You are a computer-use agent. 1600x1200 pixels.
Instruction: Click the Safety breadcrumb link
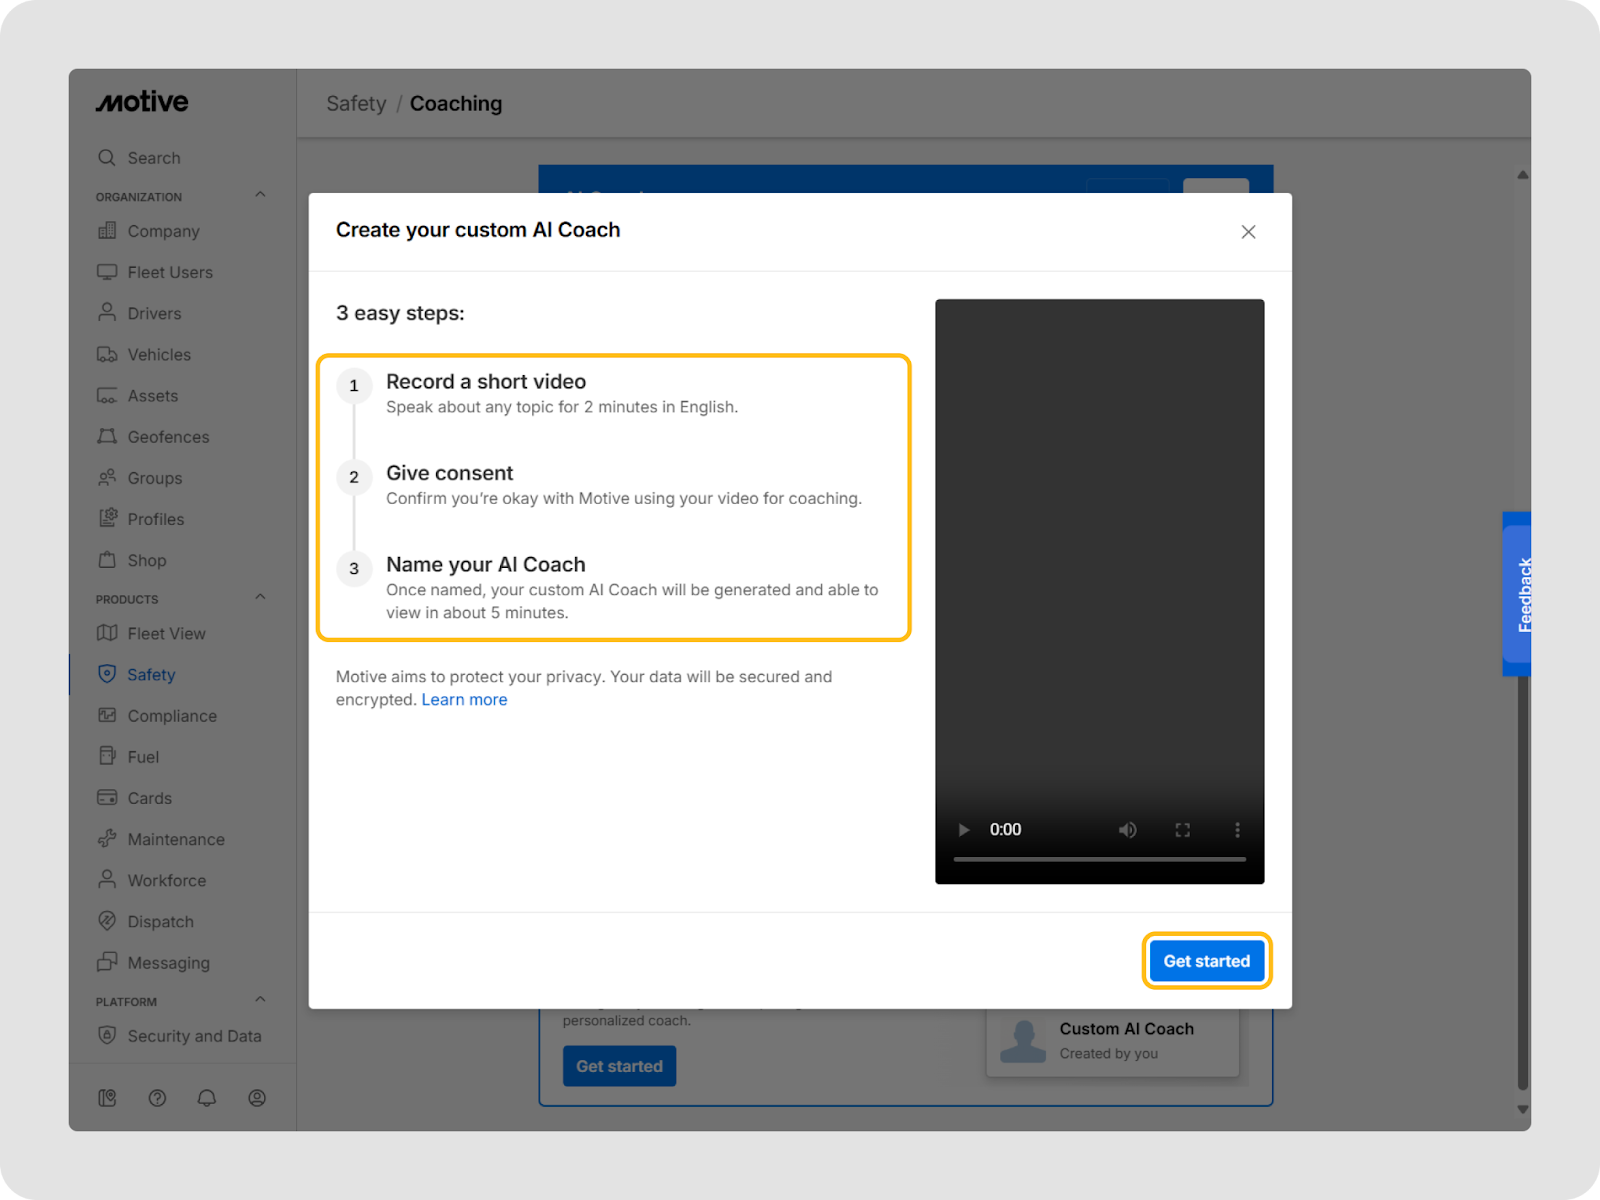click(356, 104)
